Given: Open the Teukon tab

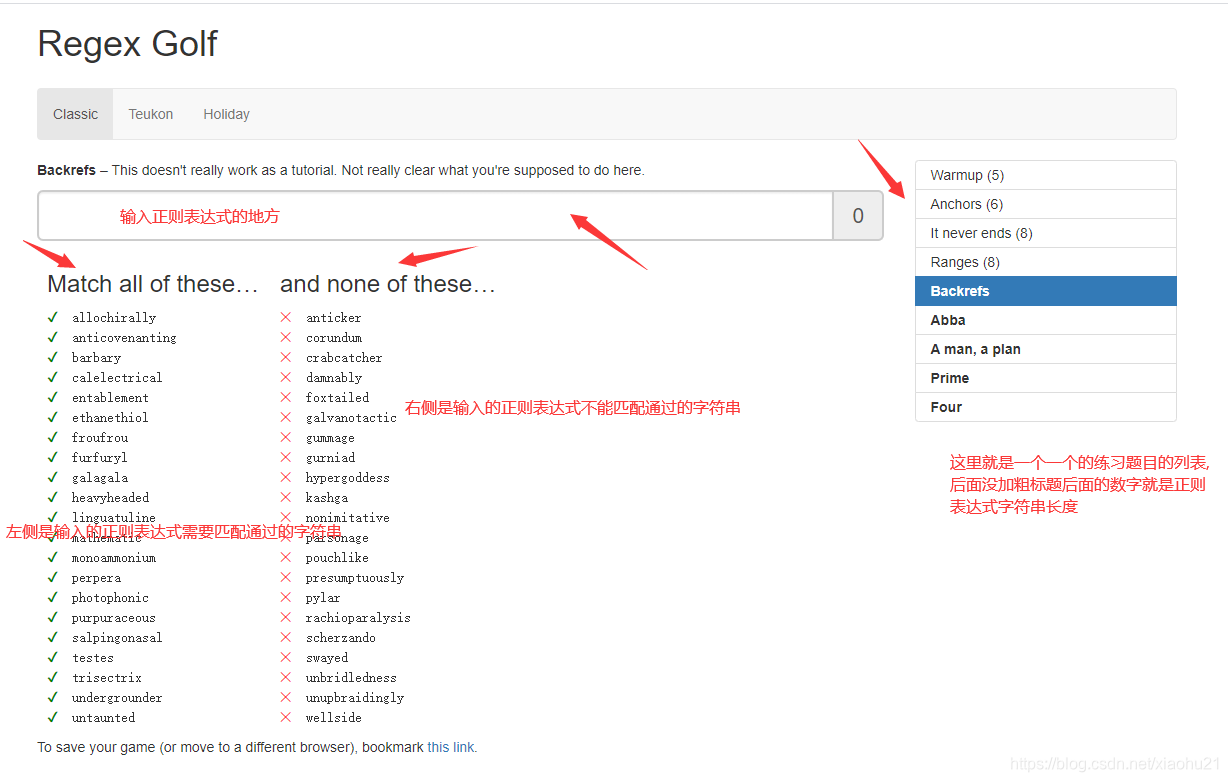Looking at the screenshot, I should click(151, 114).
